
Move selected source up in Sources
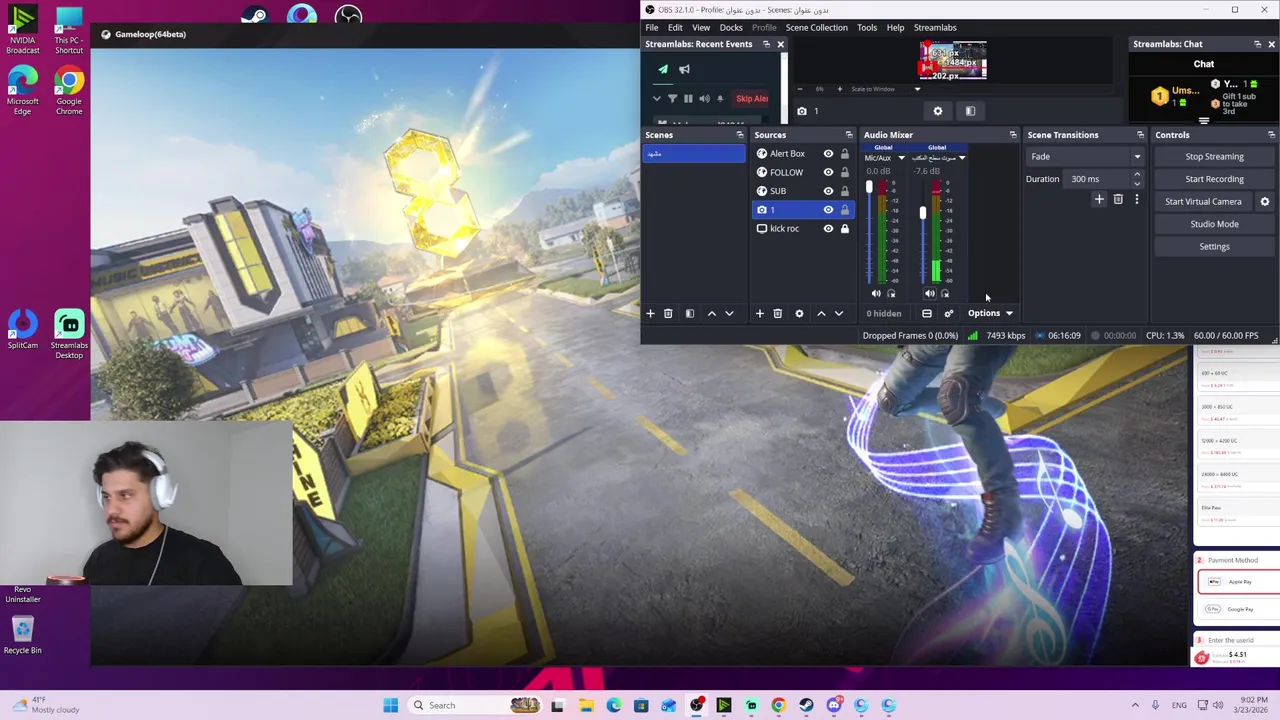pyautogui.click(x=821, y=314)
